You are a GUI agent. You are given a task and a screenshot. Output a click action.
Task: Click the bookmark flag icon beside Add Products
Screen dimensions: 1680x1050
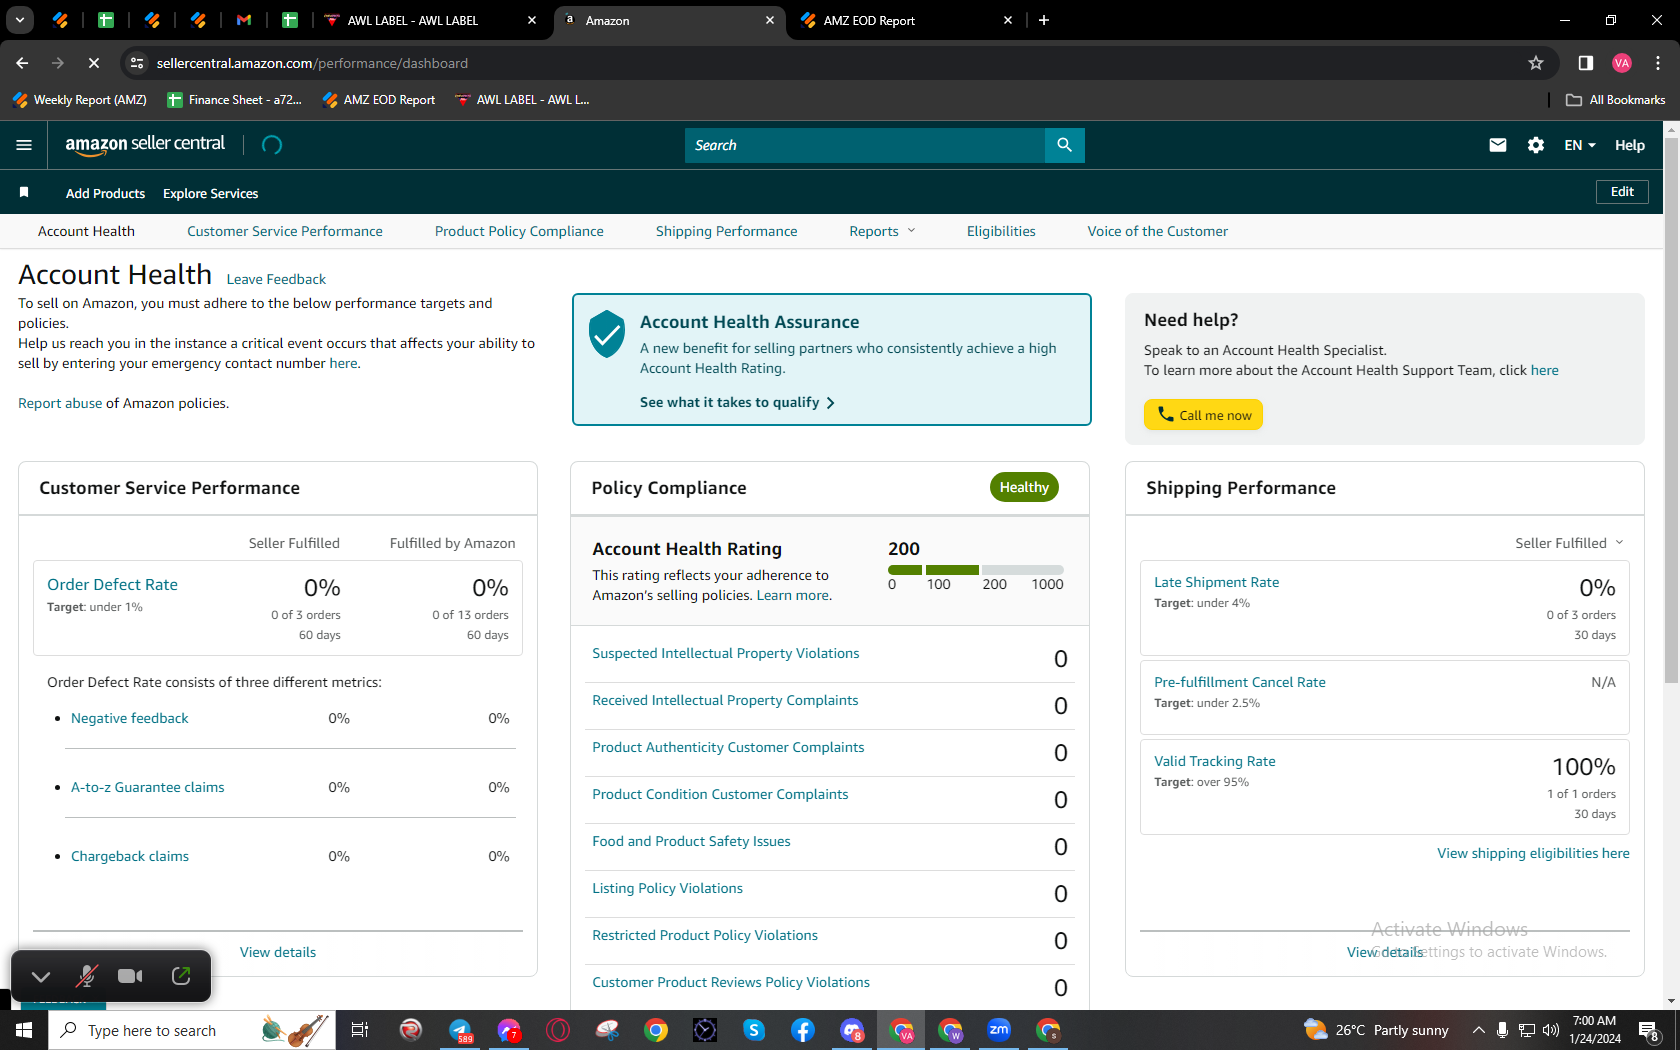(24, 192)
